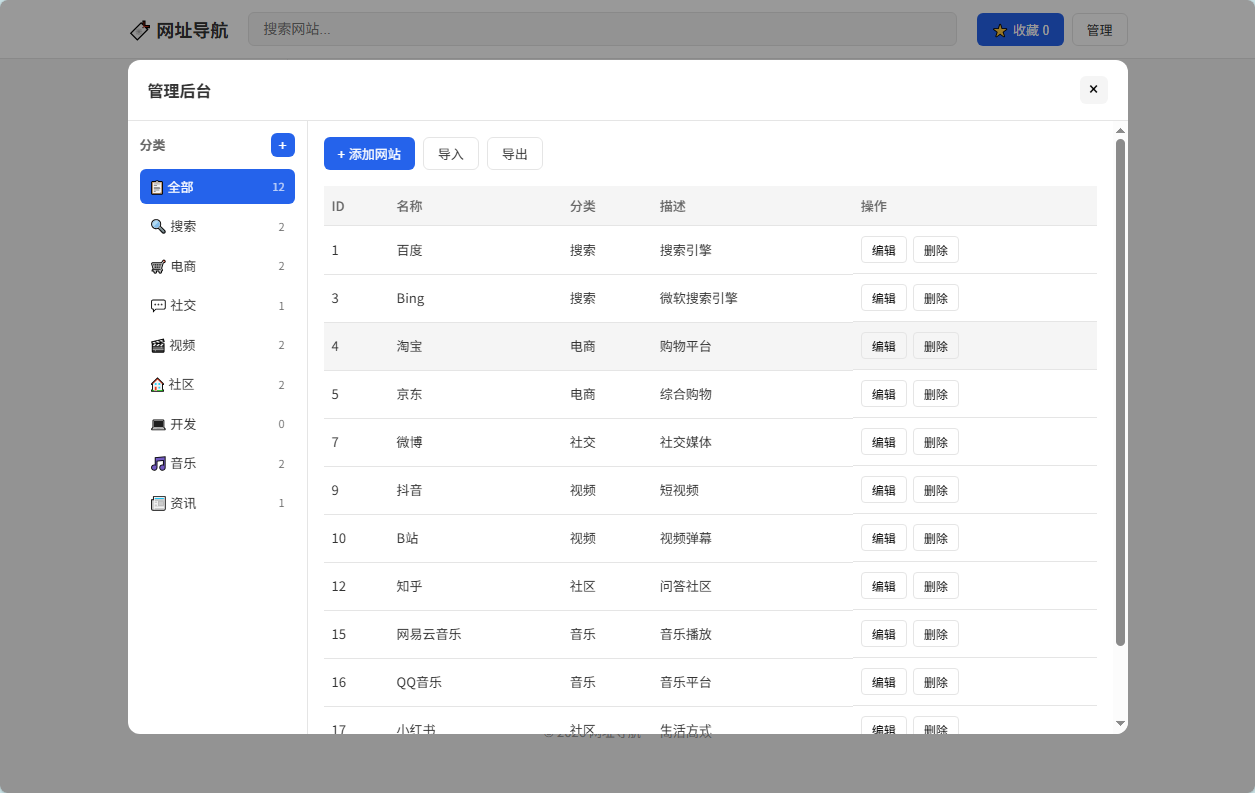Viewport: 1255px width, 793px height.
Task: Click the 电商 shopping cart category icon
Action: pyautogui.click(x=158, y=266)
